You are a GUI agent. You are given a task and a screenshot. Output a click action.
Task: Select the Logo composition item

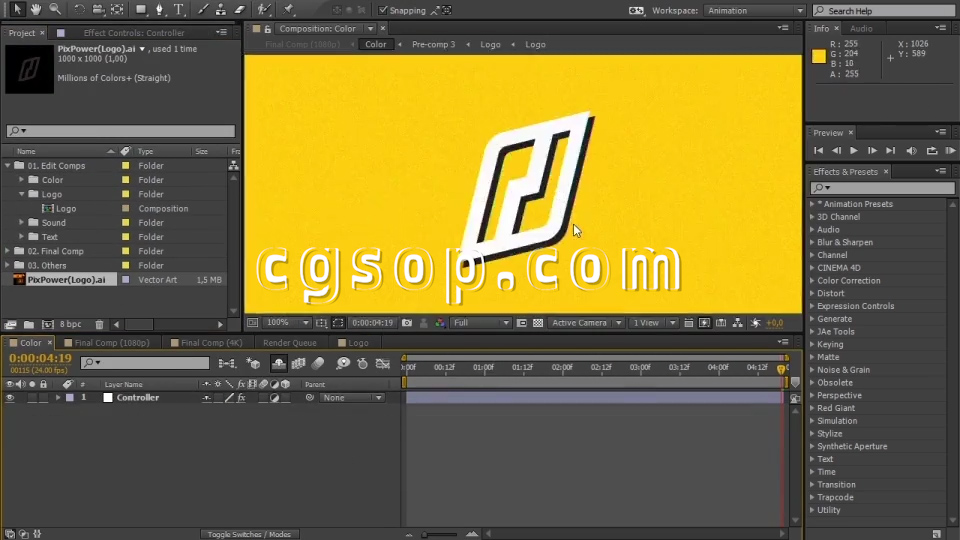[x=66, y=209]
